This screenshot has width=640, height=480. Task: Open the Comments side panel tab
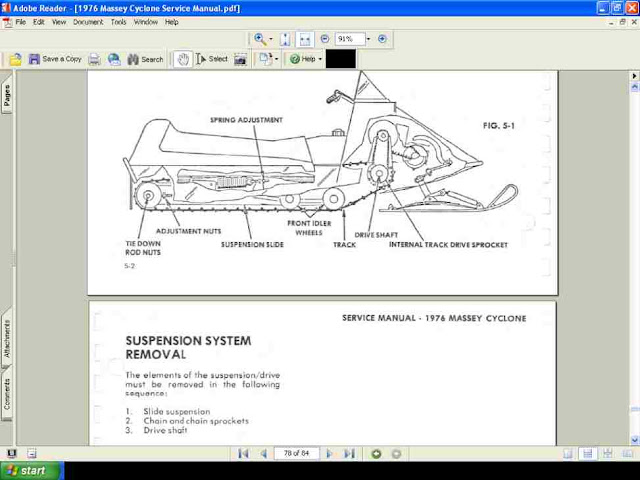point(7,393)
